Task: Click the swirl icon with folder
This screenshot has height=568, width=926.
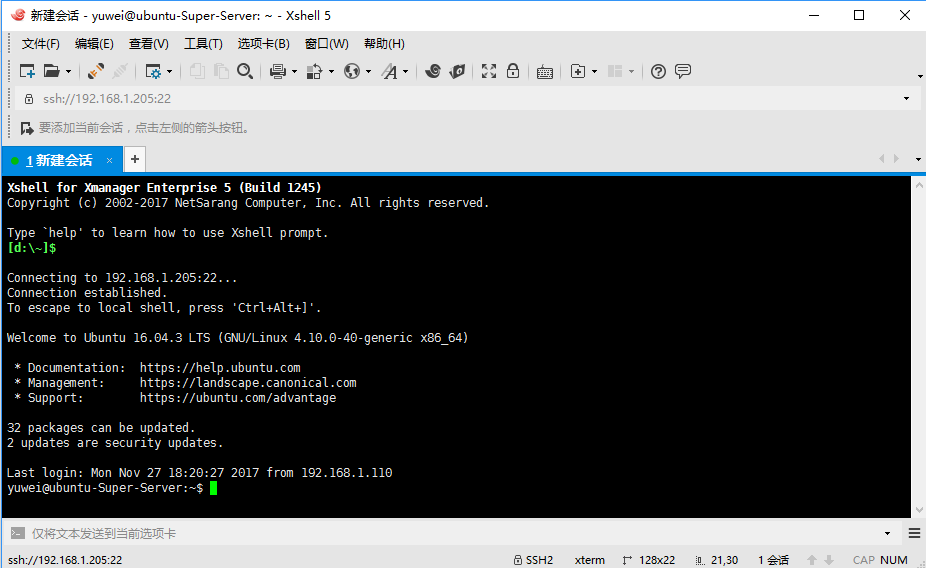Action: [458, 71]
